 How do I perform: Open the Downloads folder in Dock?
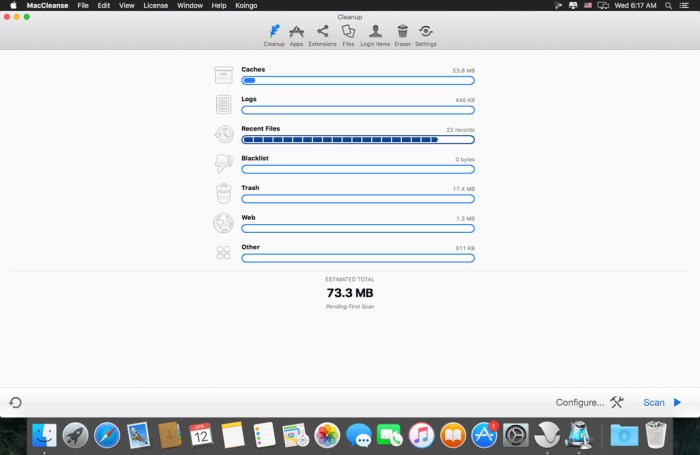(624, 435)
